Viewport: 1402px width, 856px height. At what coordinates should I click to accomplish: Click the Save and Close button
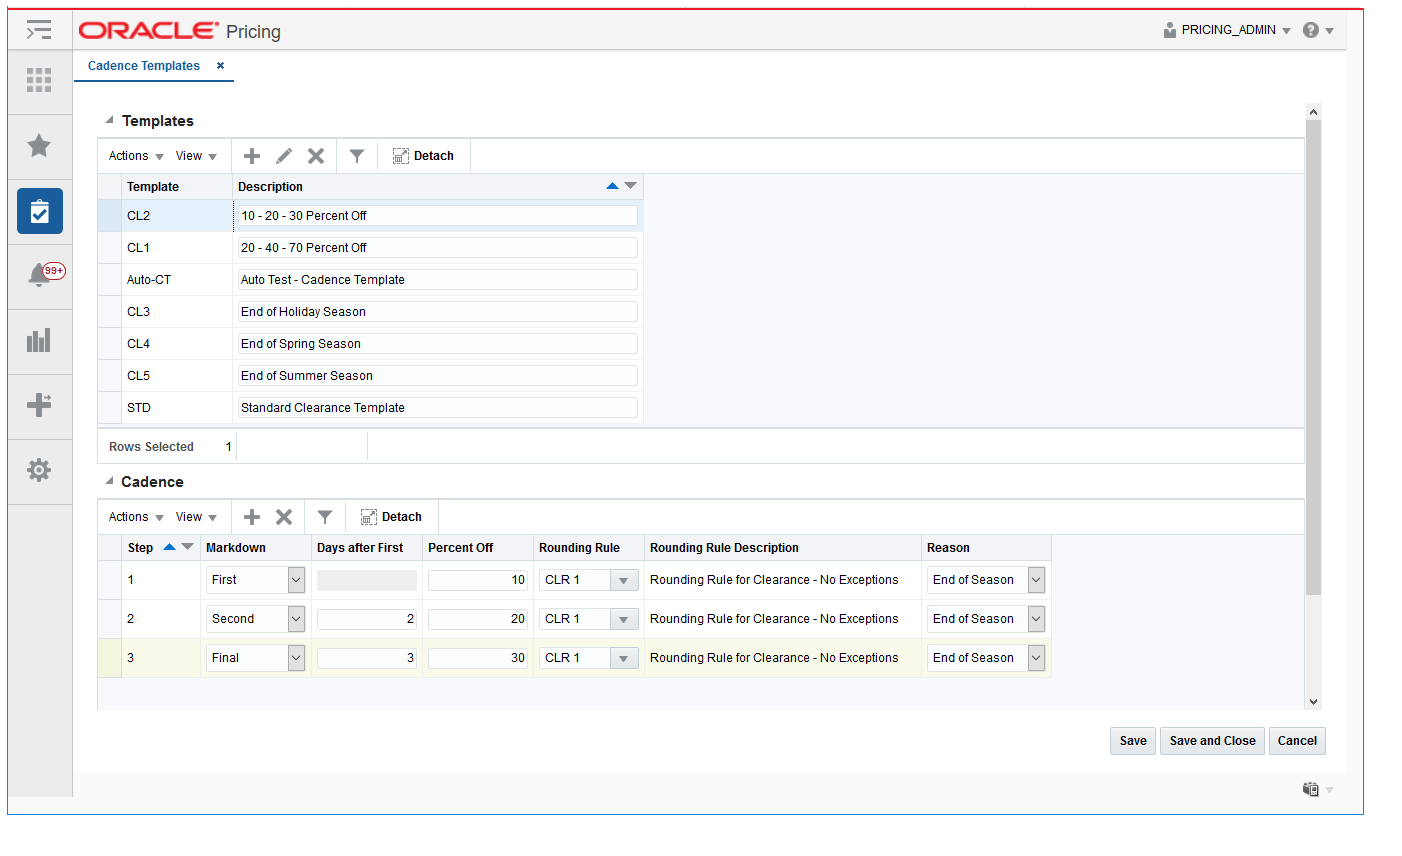(1211, 741)
